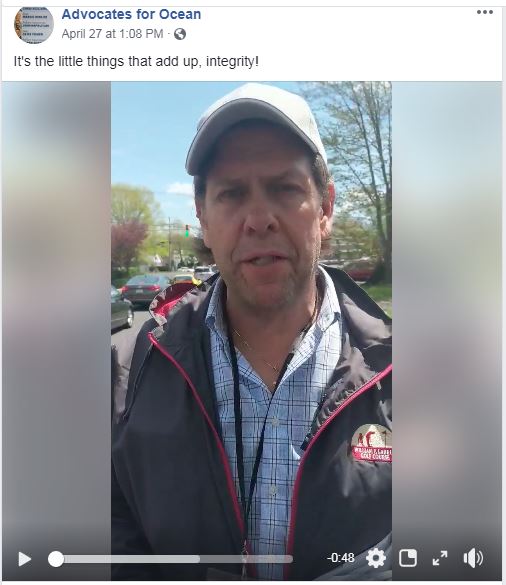506x585 pixels.
Task: Click the green traffic light in video
Action: [187, 231]
